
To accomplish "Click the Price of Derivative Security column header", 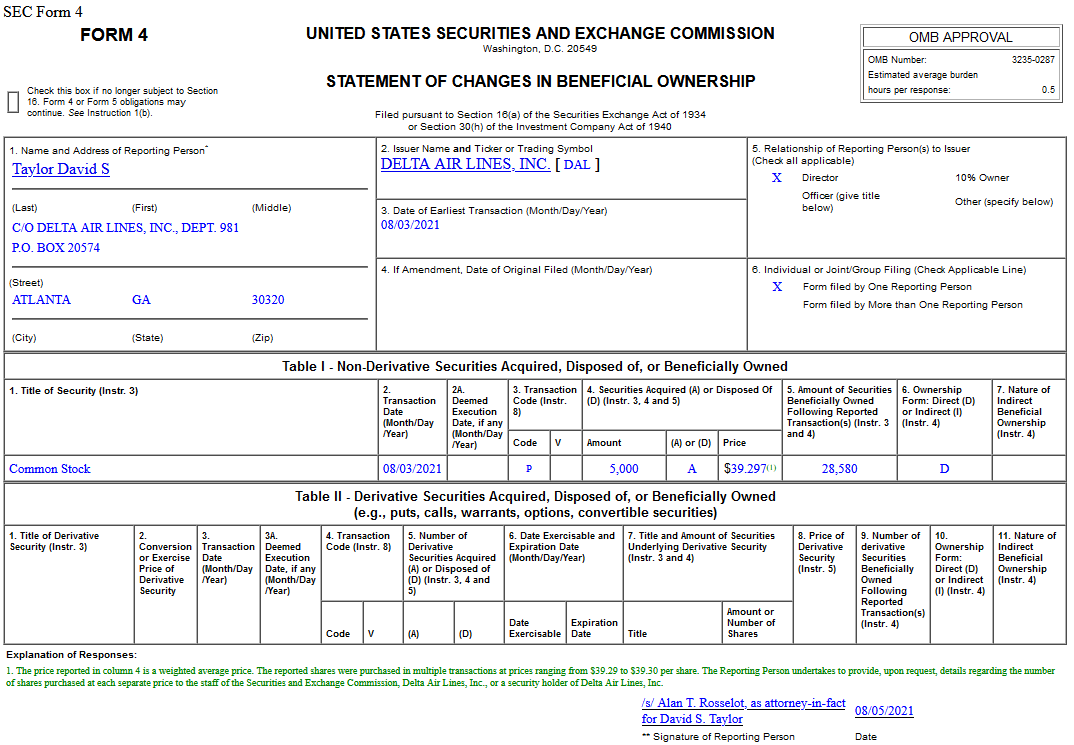I will pos(821,552).
